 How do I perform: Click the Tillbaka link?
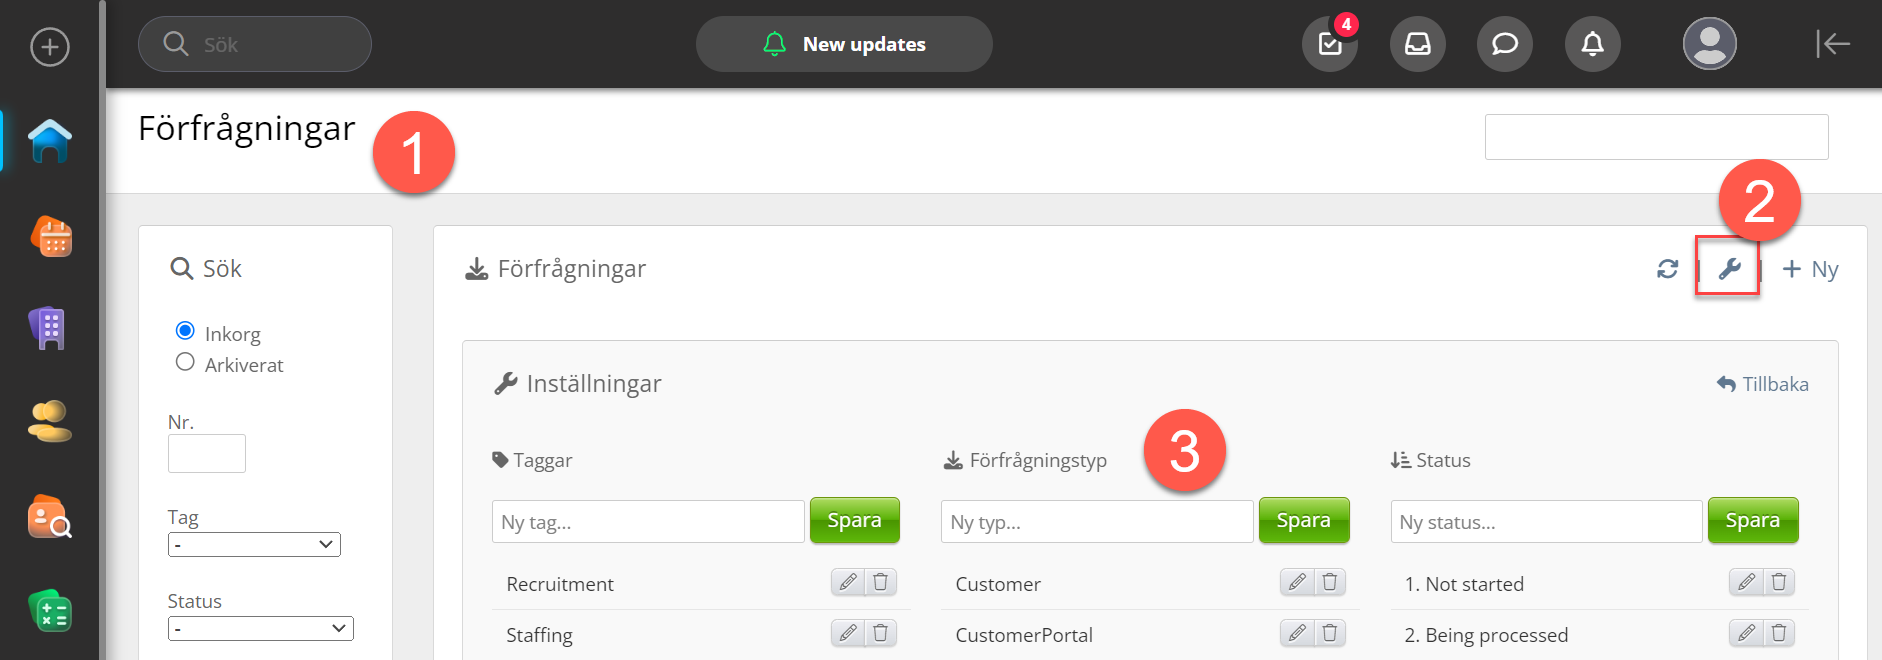coord(1763,384)
